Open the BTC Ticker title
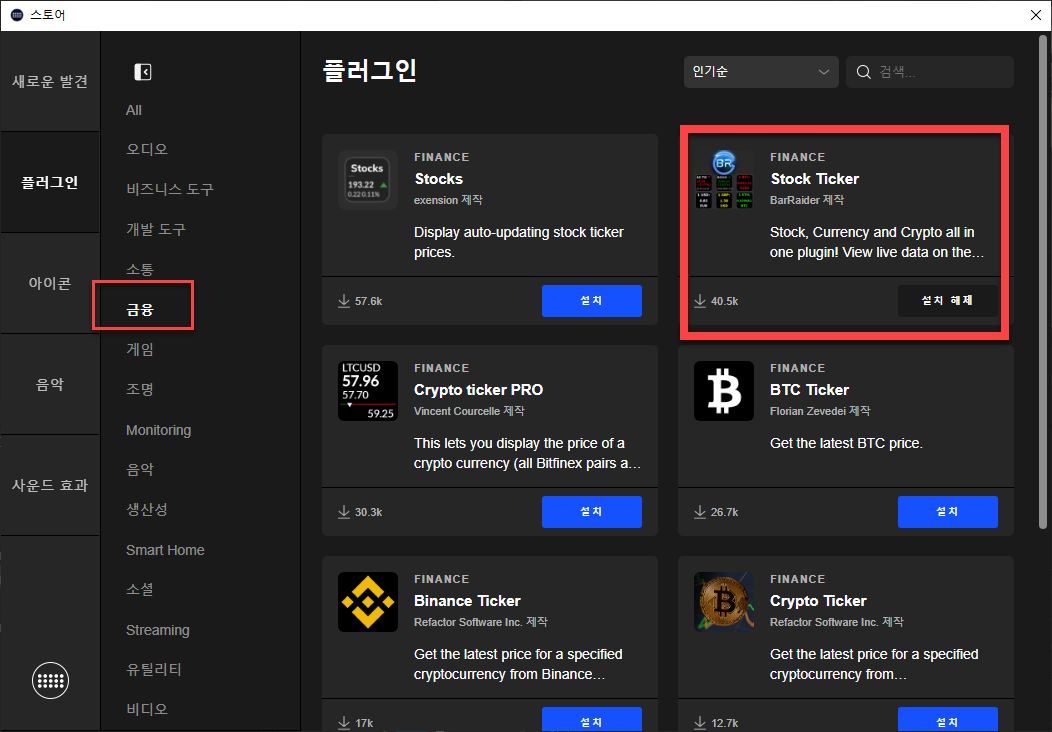 [x=809, y=390]
